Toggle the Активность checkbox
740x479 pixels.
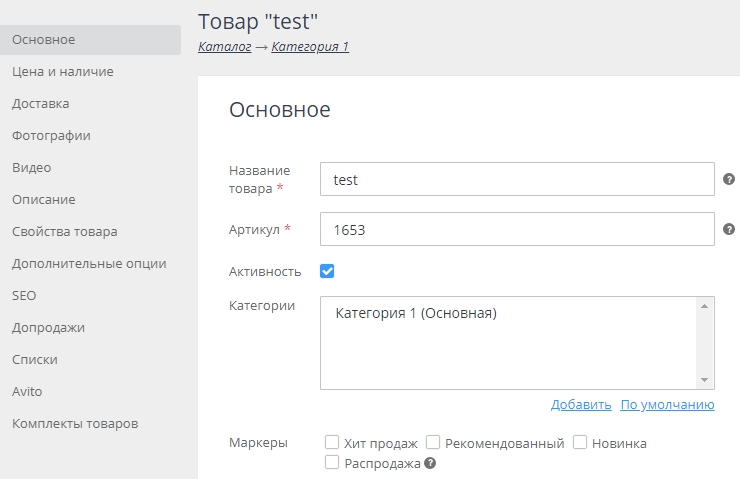click(x=327, y=271)
